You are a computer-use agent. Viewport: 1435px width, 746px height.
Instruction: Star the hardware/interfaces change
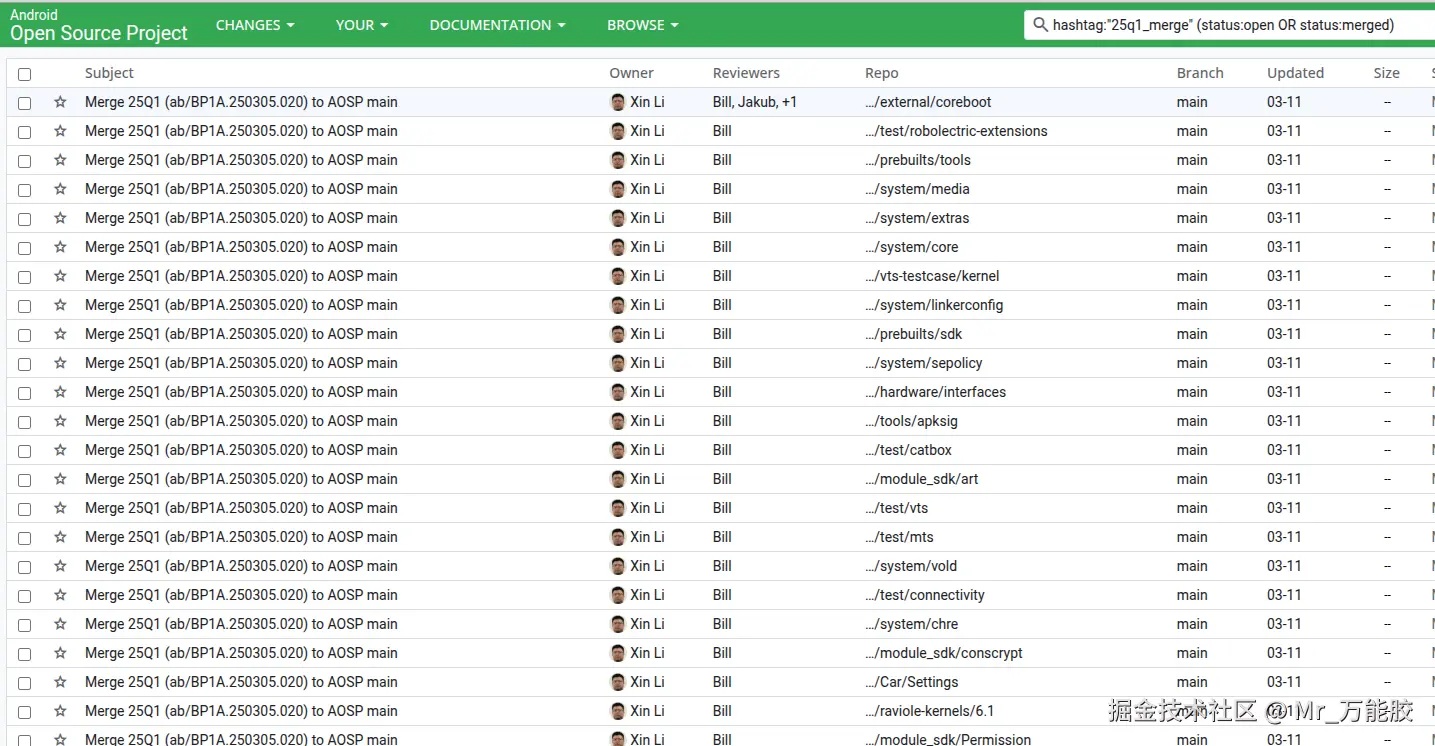pyautogui.click(x=60, y=392)
